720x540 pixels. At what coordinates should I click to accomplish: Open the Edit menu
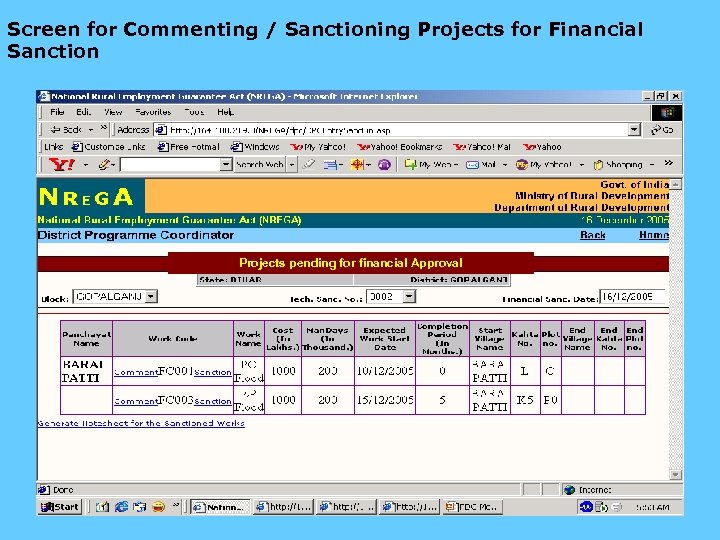pos(84,112)
